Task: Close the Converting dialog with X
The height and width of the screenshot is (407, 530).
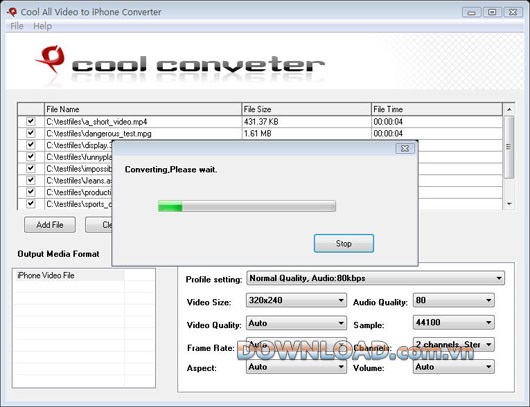Action: 405,148
